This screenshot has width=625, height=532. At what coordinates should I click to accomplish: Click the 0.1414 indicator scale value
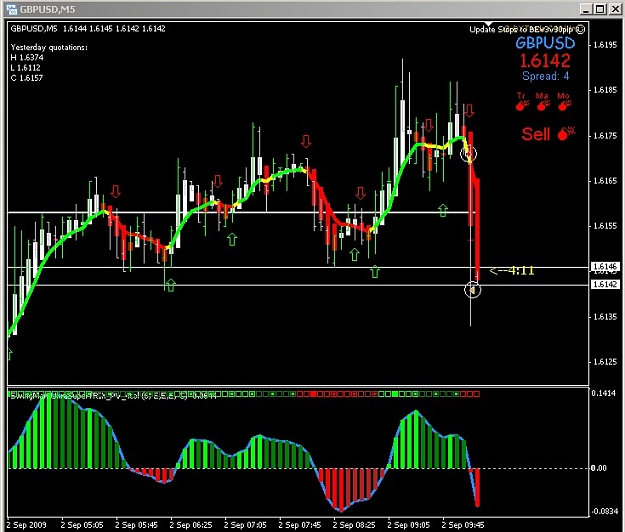pyautogui.click(x=604, y=393)
